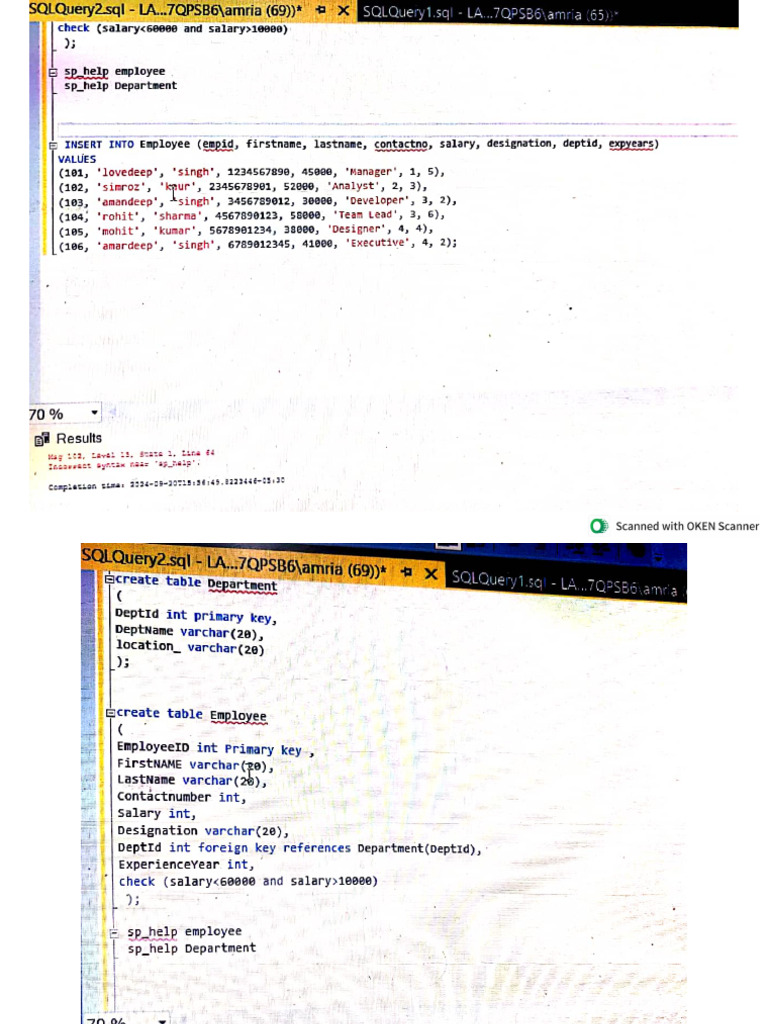Viewport: 768px width, 1024px height.
Task: Click sp_help Department line in the create table window
Action: [191, 948]
